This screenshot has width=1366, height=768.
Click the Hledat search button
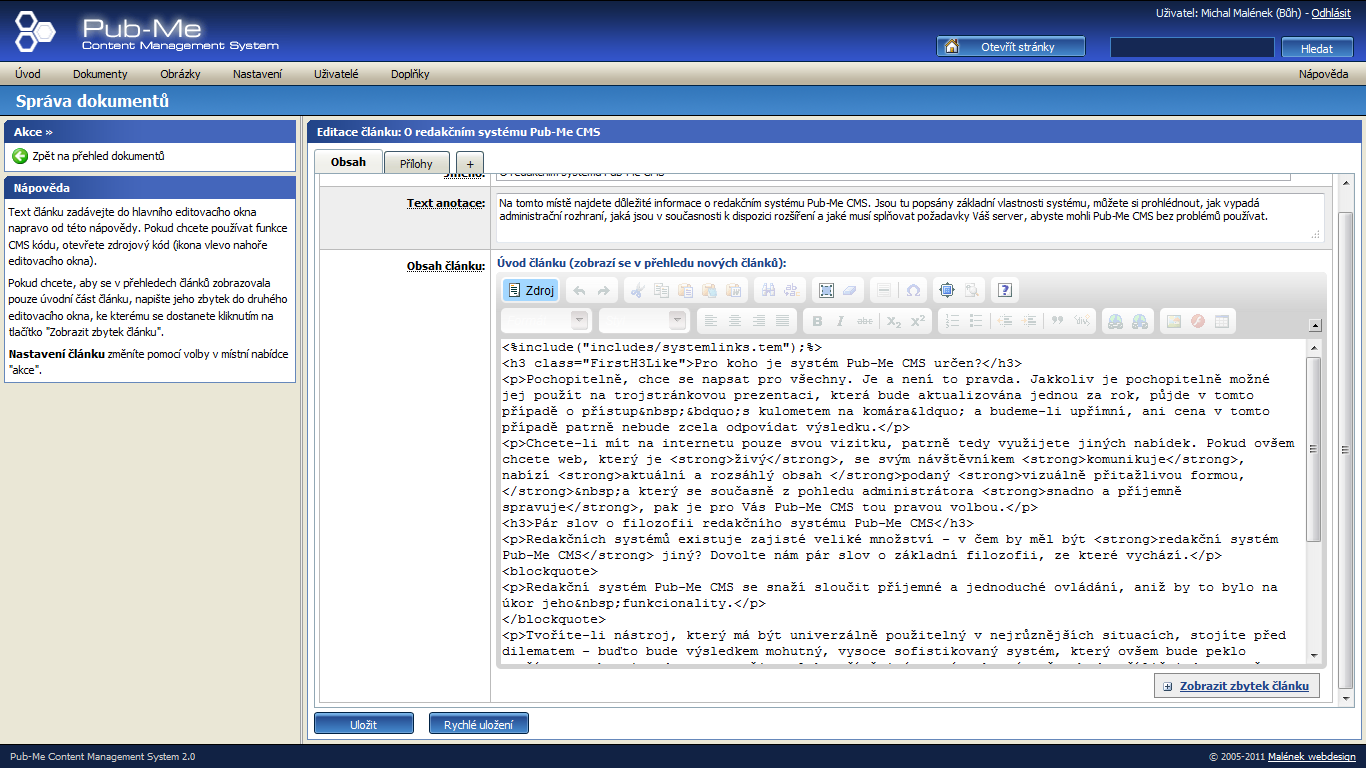click(x=1317, y=48)
